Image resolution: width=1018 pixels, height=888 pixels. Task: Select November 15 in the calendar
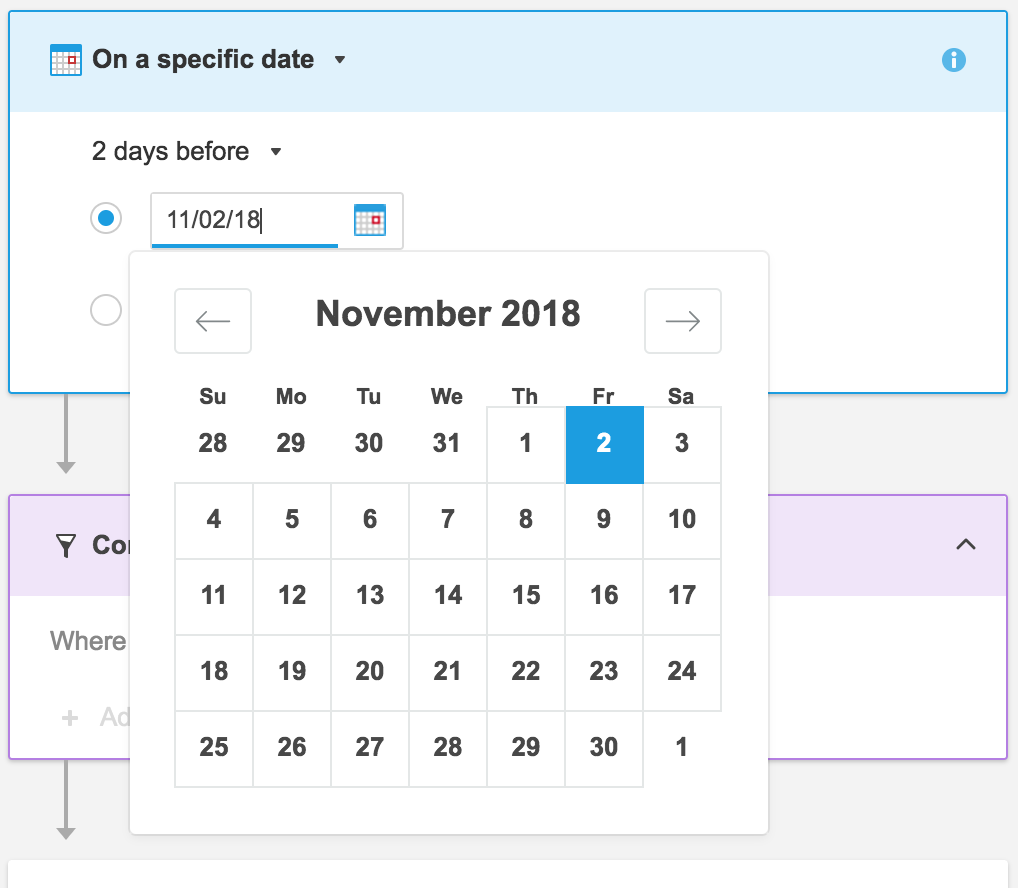(x=526, y=596)
